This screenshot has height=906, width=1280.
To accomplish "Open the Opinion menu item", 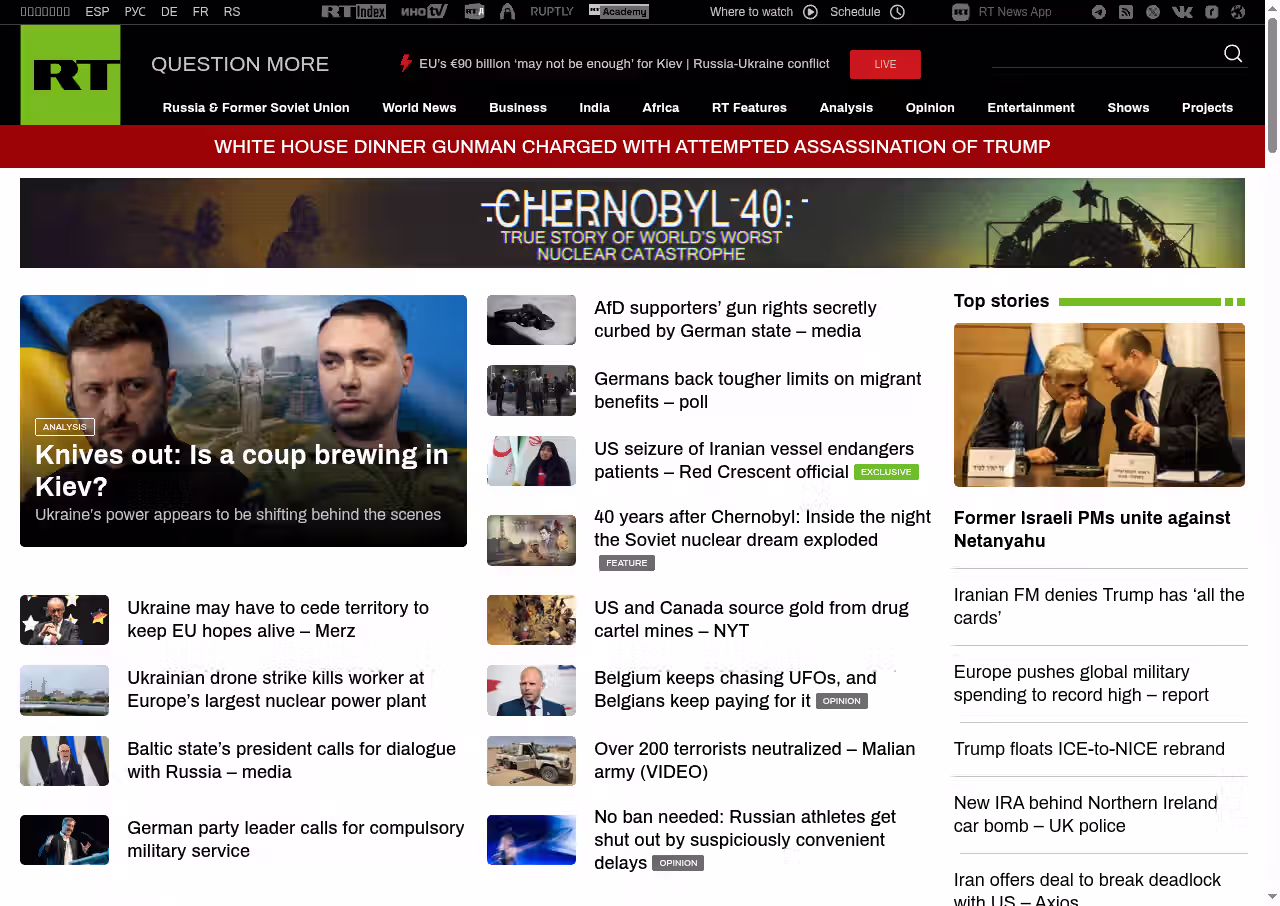I will coord(929,108).
